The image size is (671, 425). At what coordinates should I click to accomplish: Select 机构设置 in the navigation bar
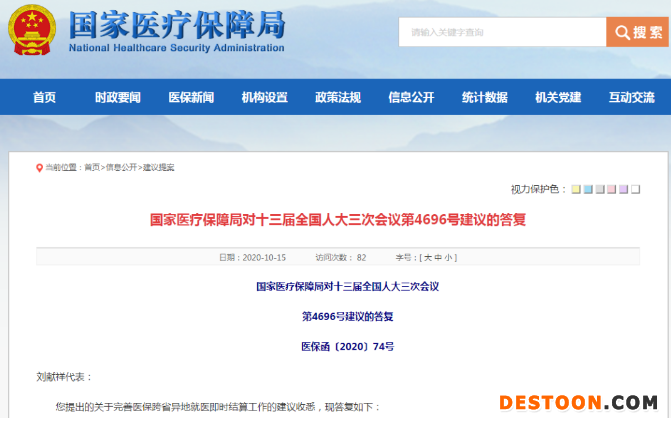[264, 97]
